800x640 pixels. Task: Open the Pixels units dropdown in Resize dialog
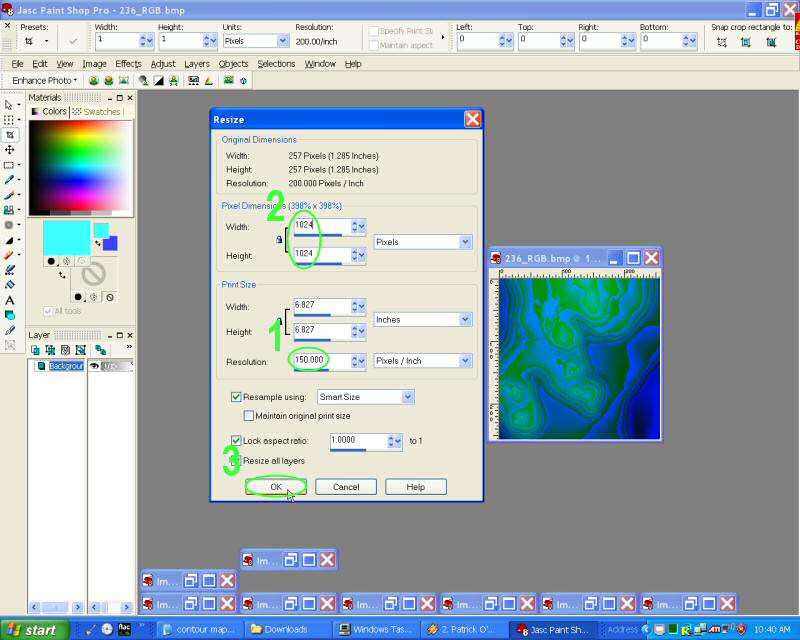point(465,242)
